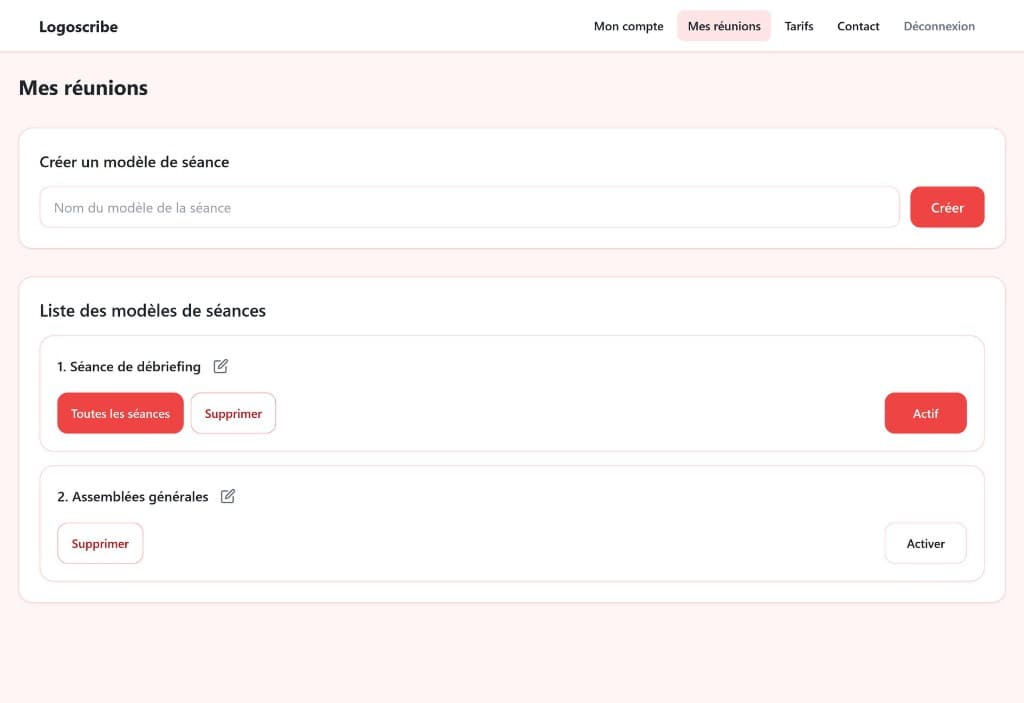The image size is (1024, 703).
Task: Edit the Séance de débriefing model name
Action: [221, 366]
